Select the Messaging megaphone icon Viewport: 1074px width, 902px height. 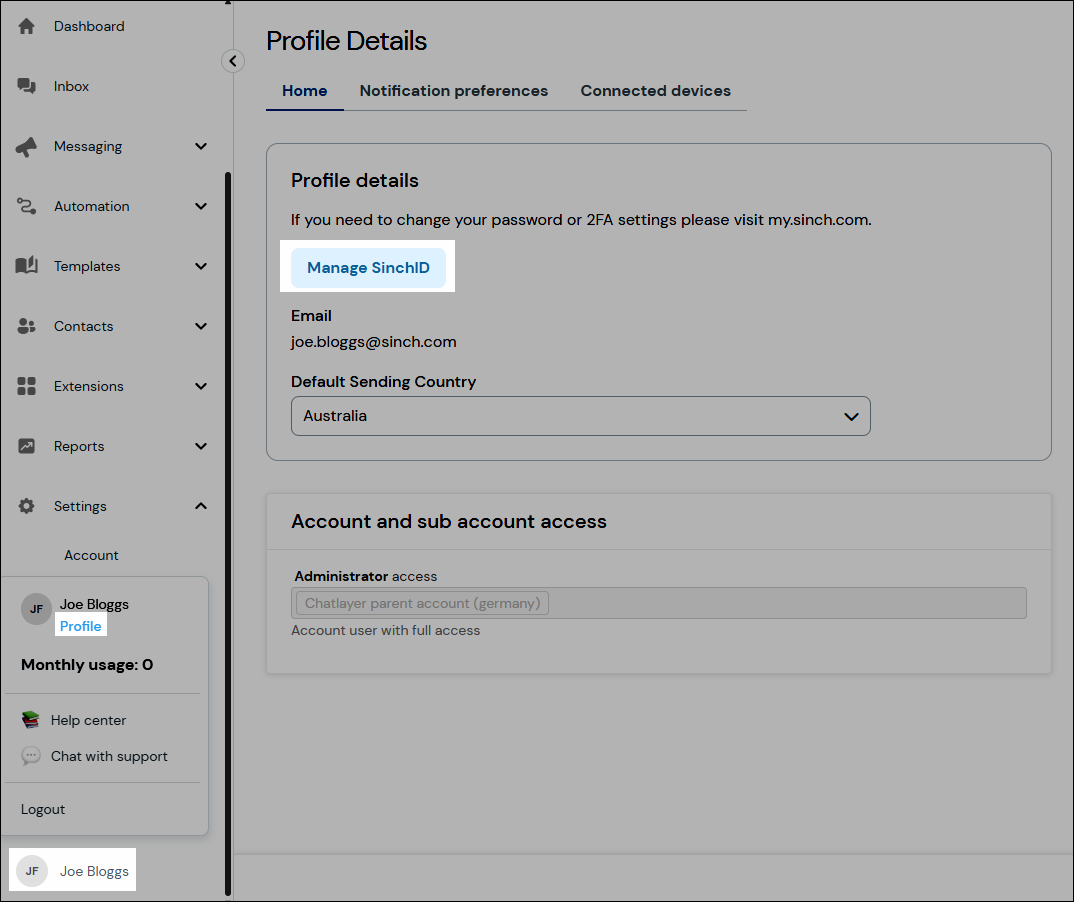(27, 146)
